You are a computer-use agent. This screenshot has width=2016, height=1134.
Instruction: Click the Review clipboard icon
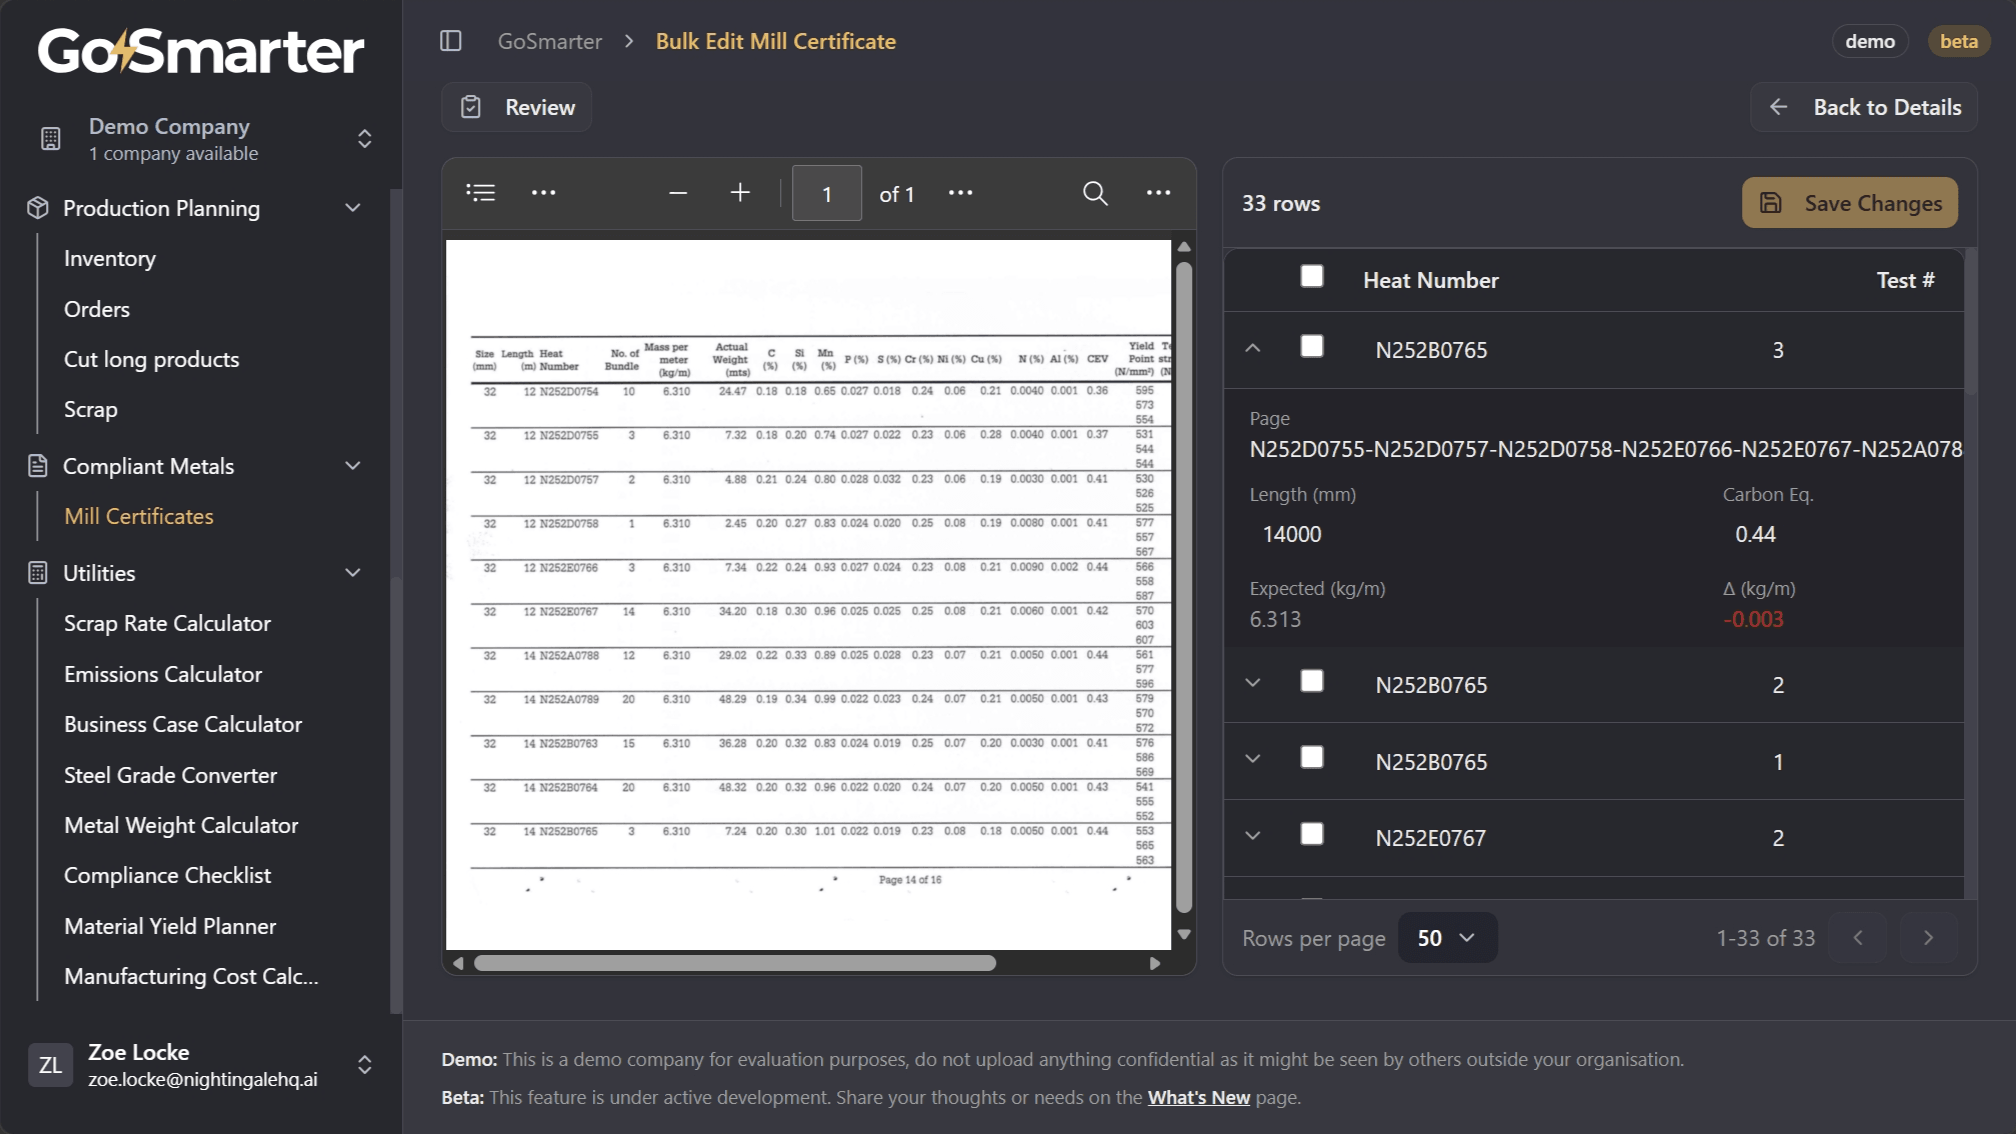coord(471,107)
